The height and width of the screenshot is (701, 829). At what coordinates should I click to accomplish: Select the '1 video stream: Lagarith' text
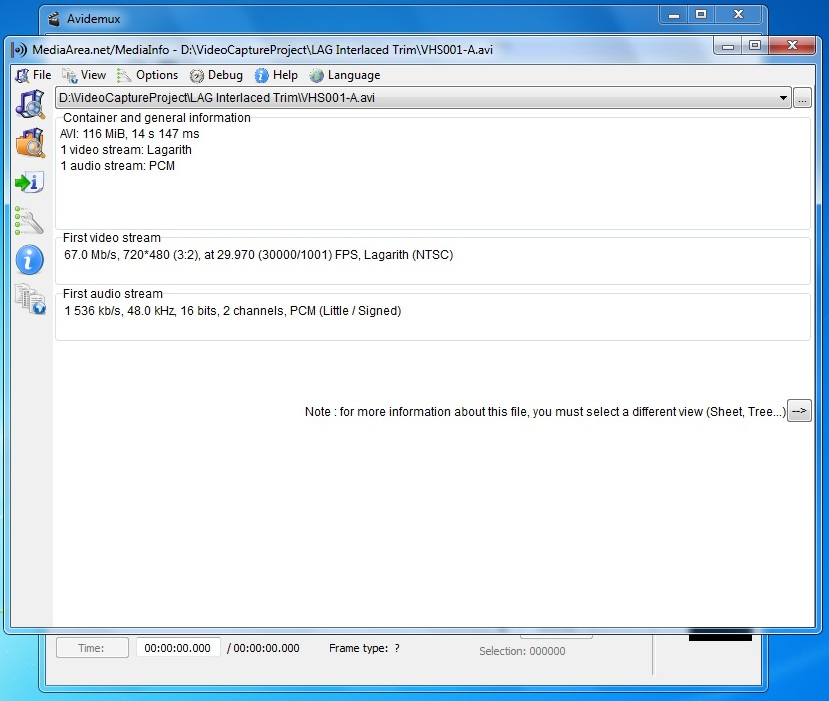coord(126,150)
